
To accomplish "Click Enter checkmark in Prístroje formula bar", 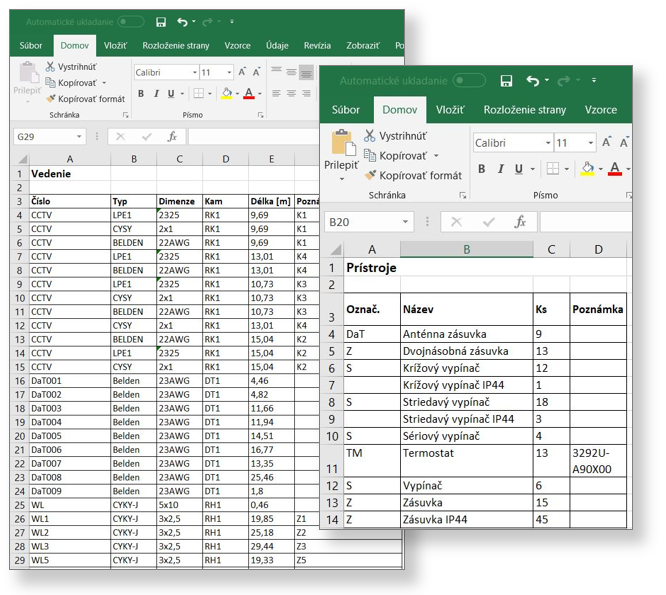I will (x=489, y=222).
